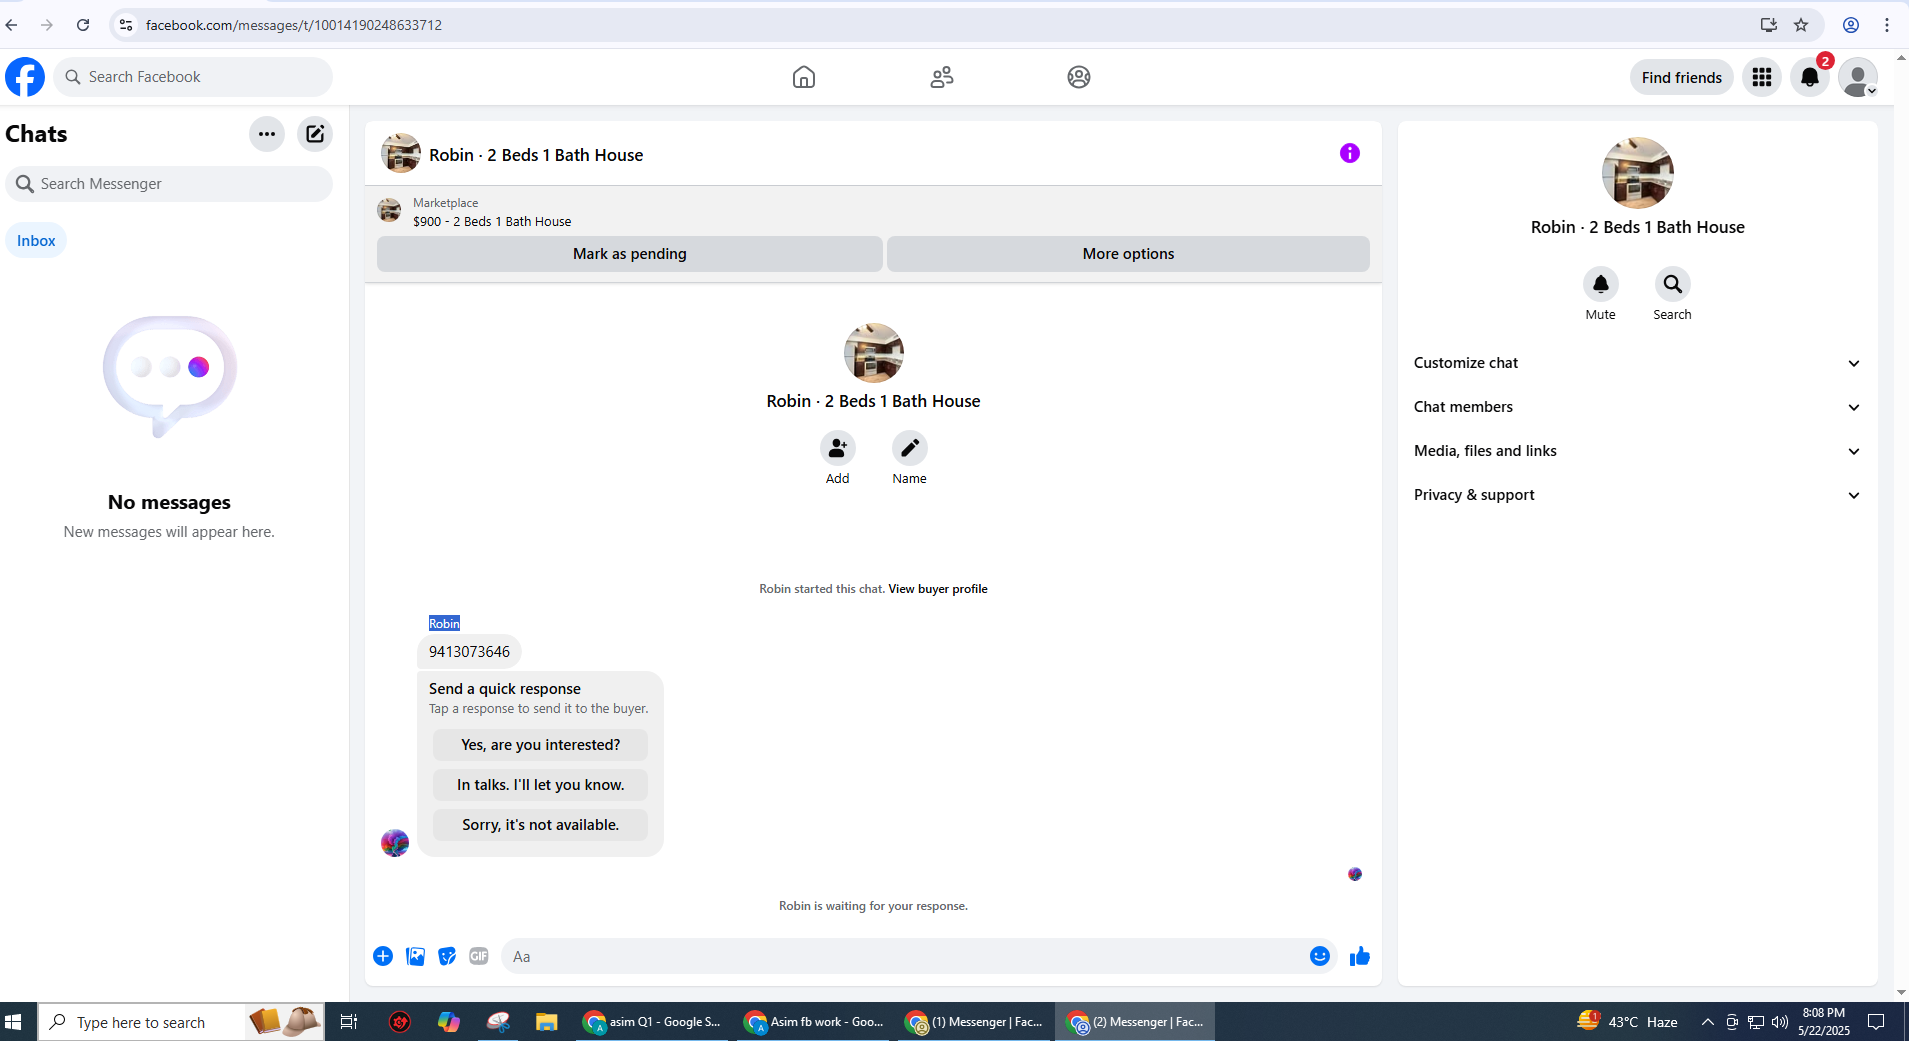Open the notifications bell
Image resolution: width=1909 pixels, height=1041 pixels.
click(1810, 77)
